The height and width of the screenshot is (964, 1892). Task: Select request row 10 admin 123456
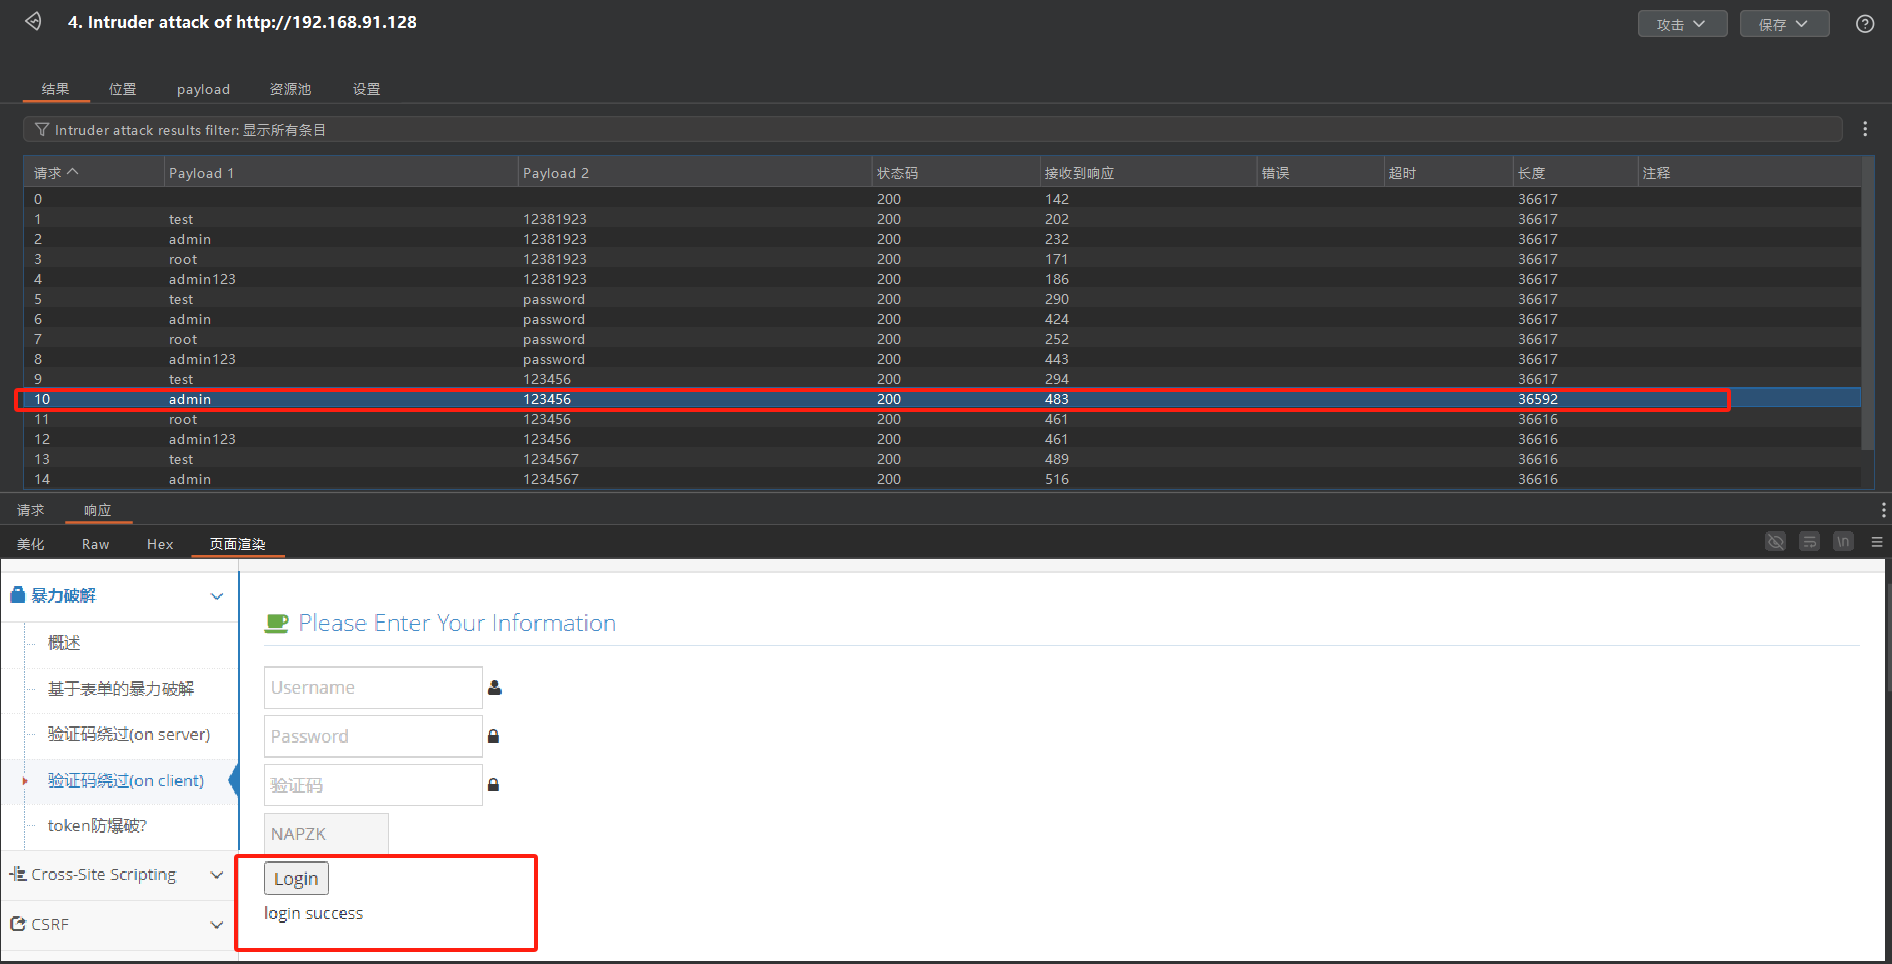pyautogui.click(x=942, y=399)
